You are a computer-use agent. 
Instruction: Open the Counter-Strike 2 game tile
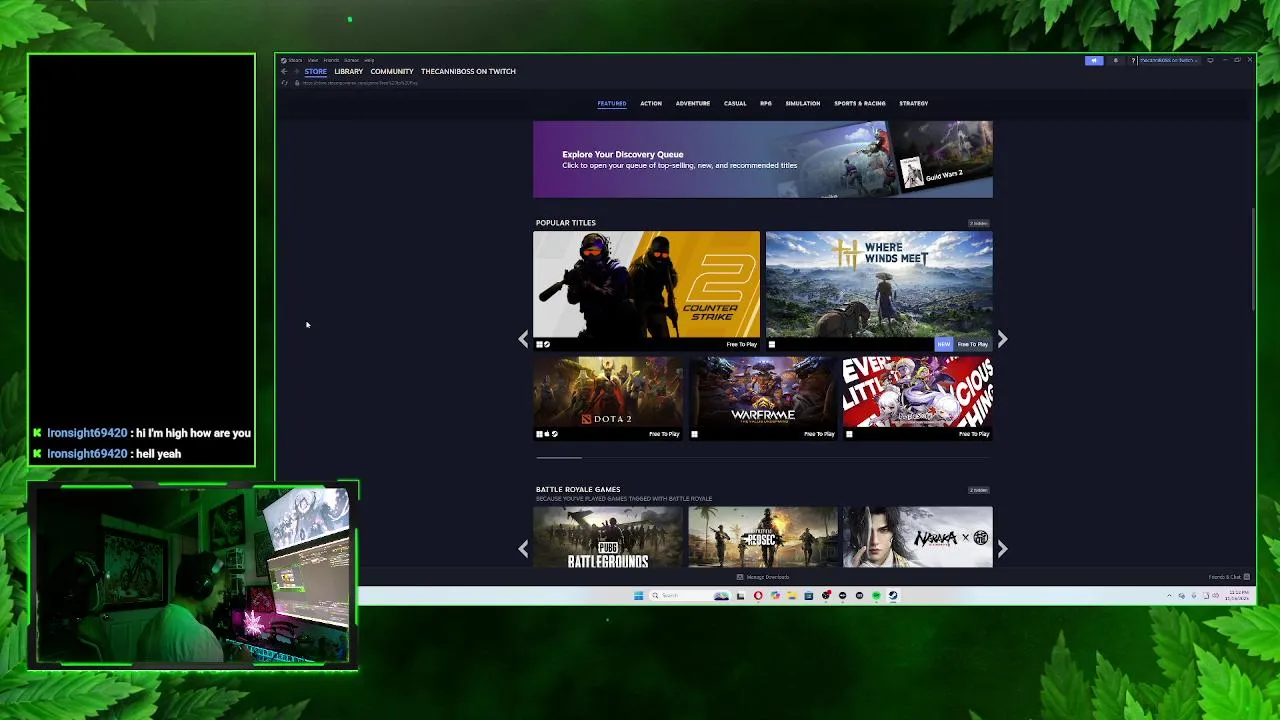coord(646,290)
